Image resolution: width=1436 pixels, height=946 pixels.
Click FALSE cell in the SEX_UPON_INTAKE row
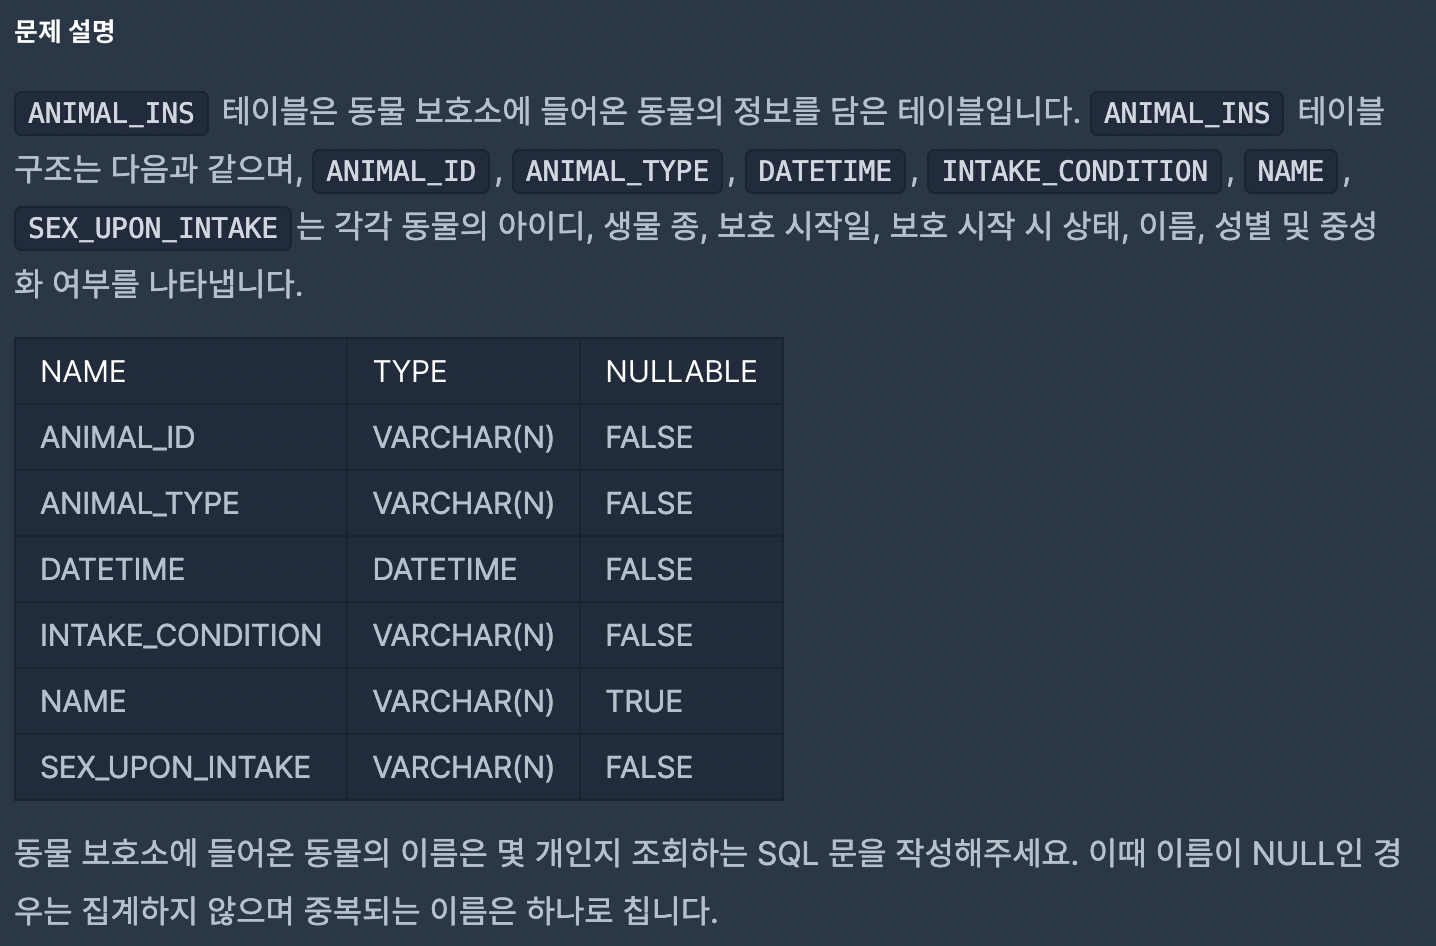(x=681, y=767)
